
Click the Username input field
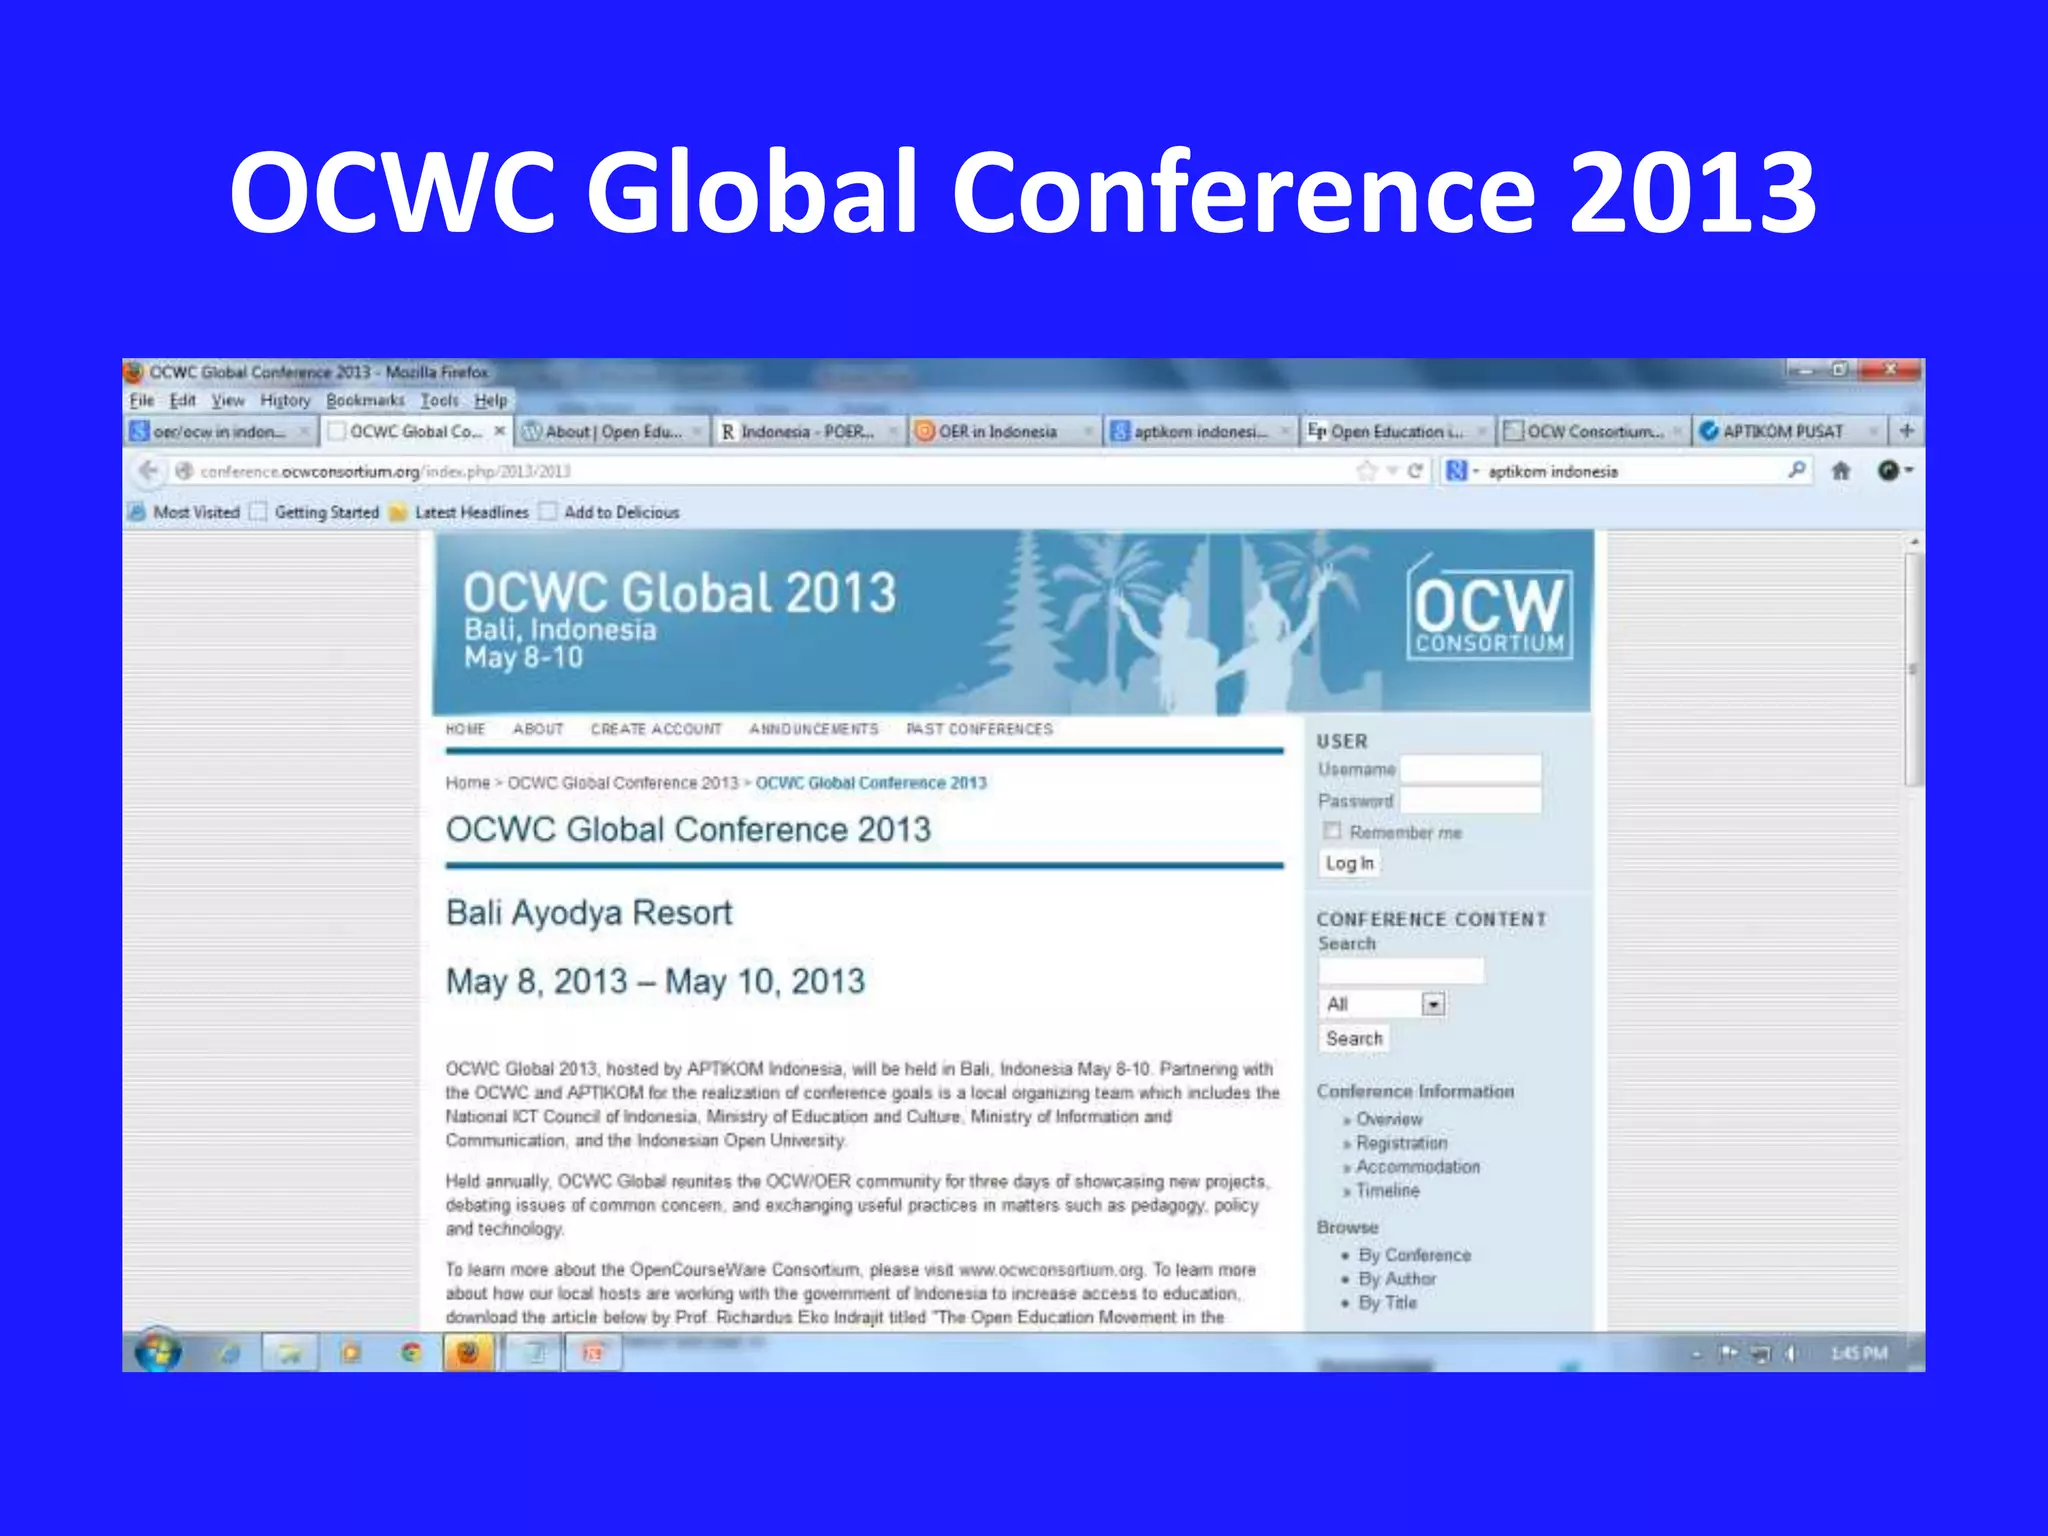click(1470, 769)
